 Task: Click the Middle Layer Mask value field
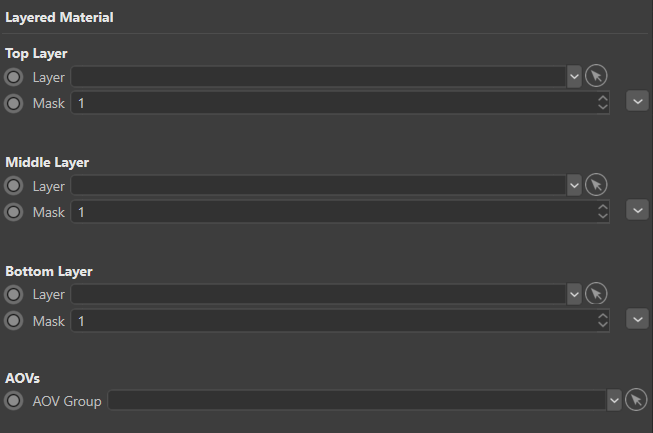tap(330, 212)
